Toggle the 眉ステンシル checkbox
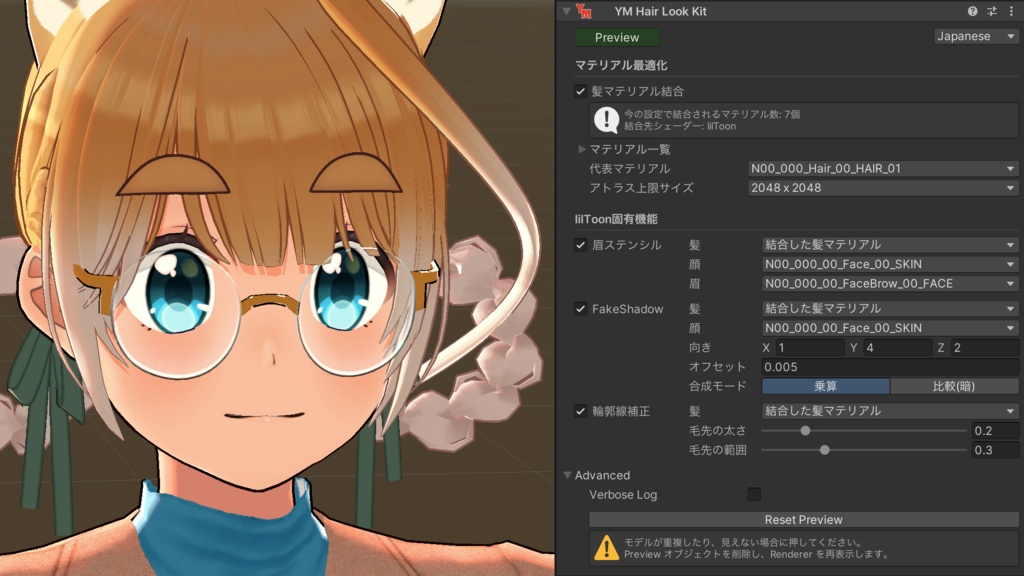This screenshot has width=1024, height=576. tap(581, 245)
